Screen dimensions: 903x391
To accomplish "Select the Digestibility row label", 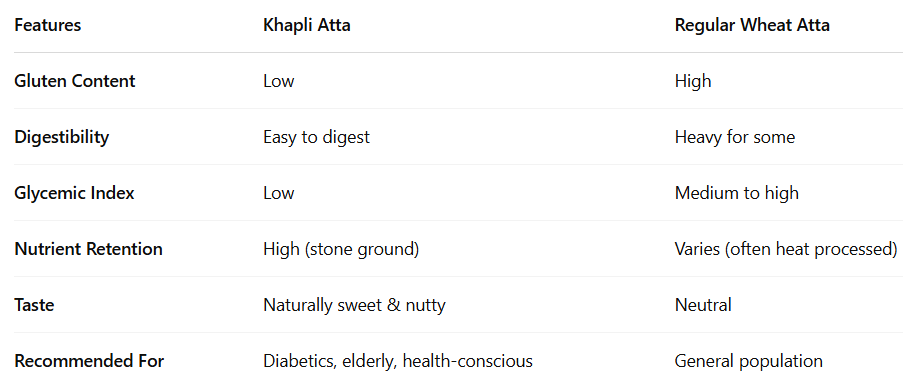I will (62, 137).
